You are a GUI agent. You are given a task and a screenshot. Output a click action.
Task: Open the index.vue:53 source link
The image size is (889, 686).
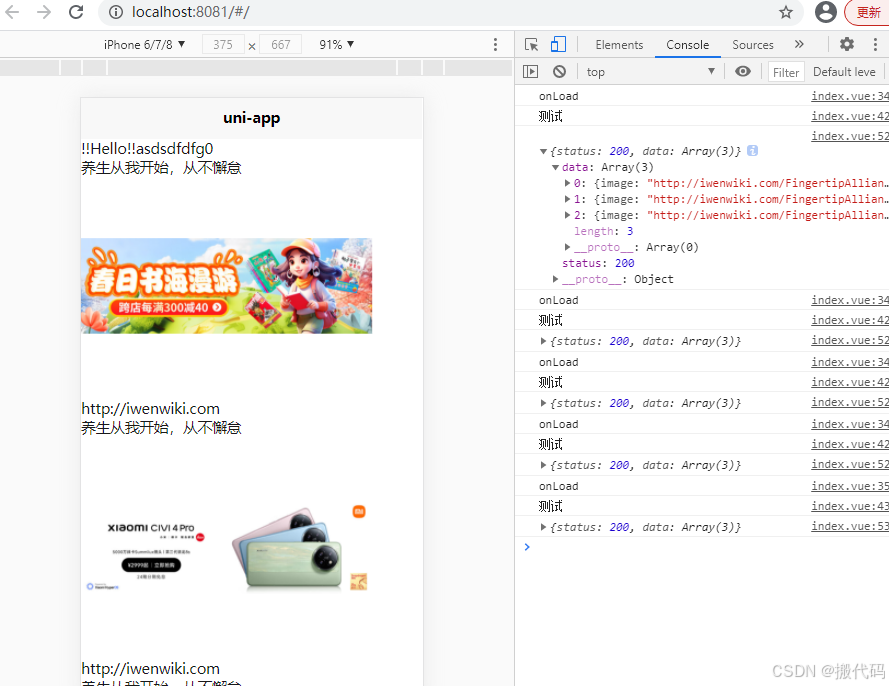click(849, 526)
